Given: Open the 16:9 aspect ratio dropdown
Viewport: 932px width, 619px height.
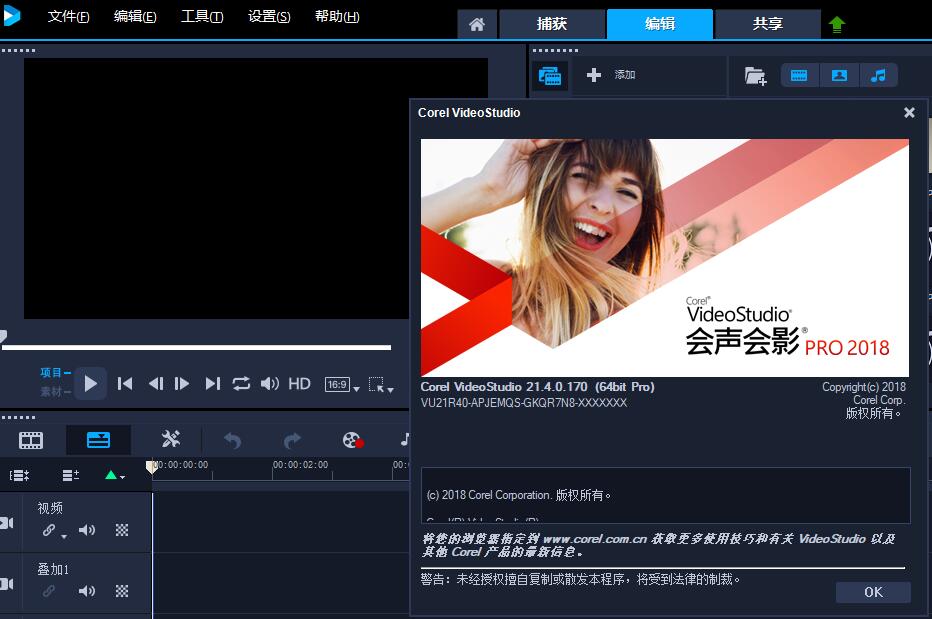Looking at the screenshot, I should (x=342, y=385).
